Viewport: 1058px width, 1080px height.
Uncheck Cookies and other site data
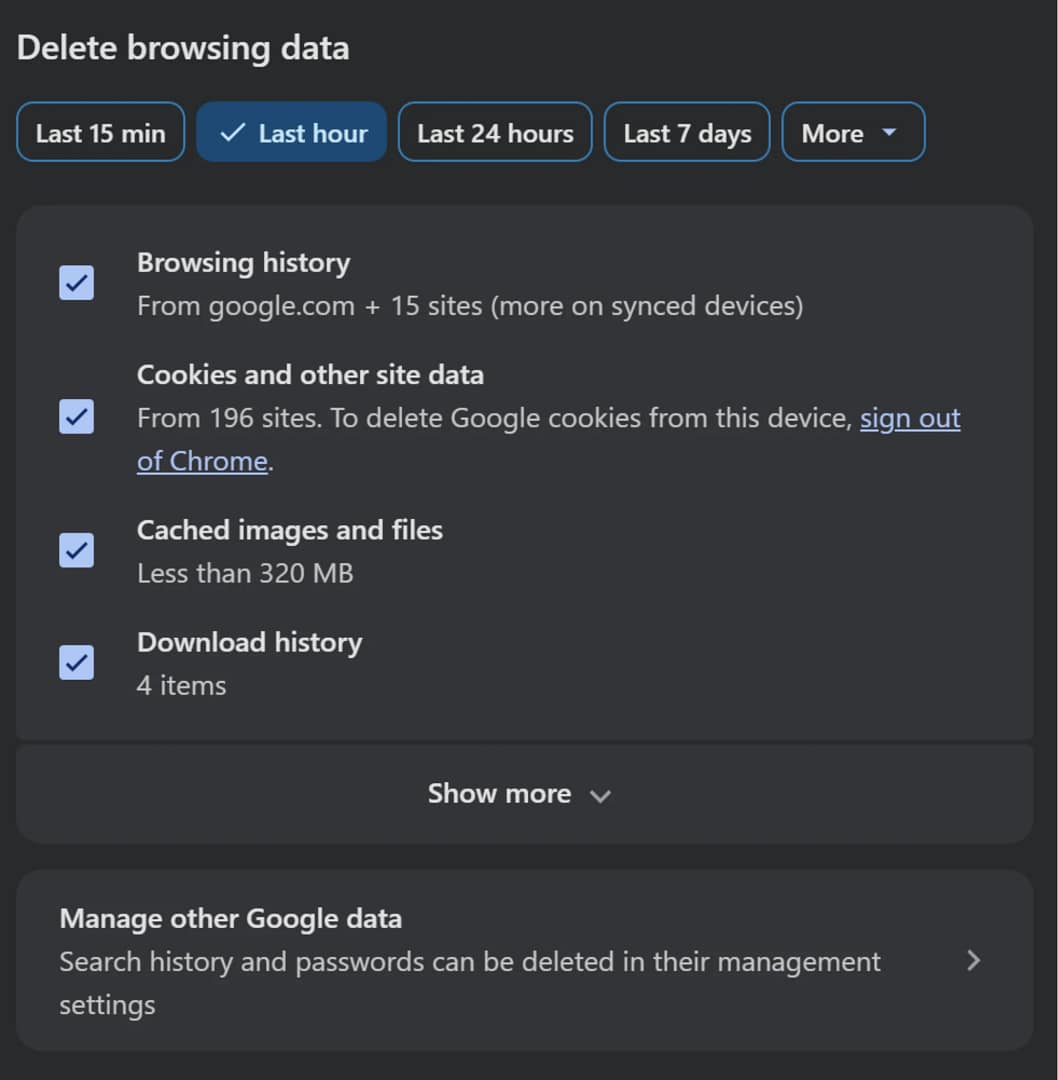pos(76,416)
